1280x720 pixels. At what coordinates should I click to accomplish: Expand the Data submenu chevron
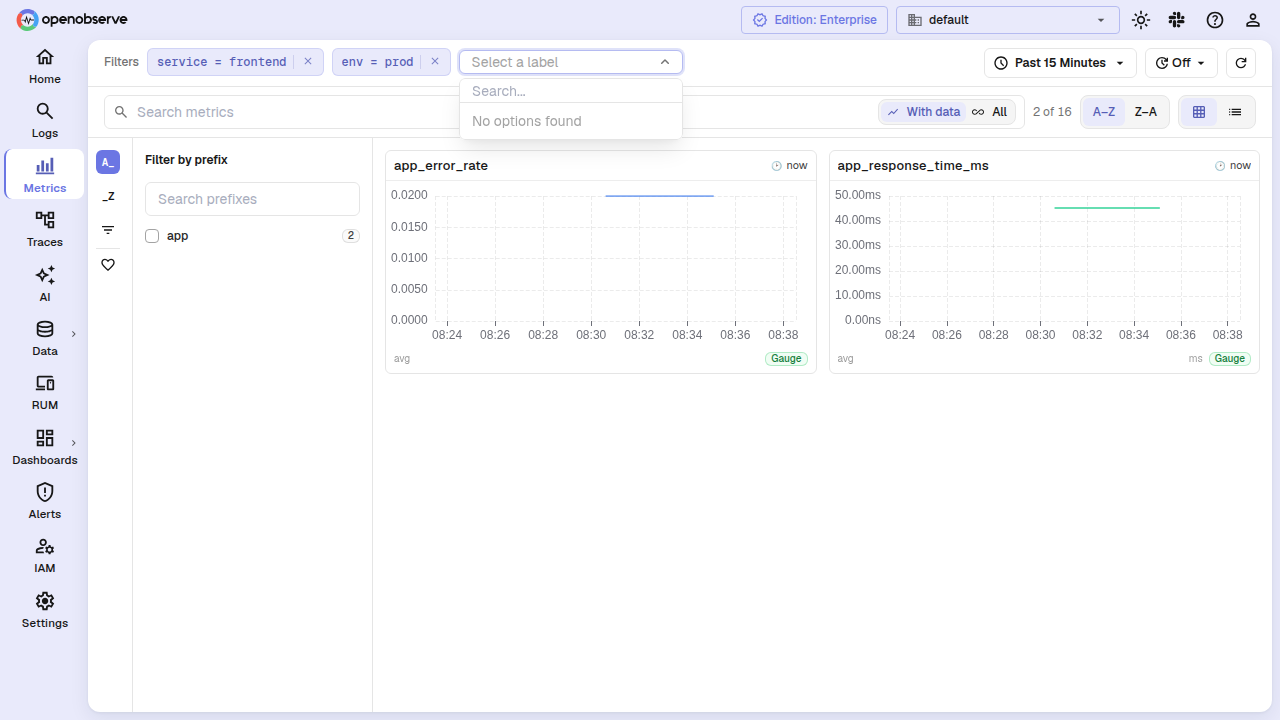pos(73,334)
